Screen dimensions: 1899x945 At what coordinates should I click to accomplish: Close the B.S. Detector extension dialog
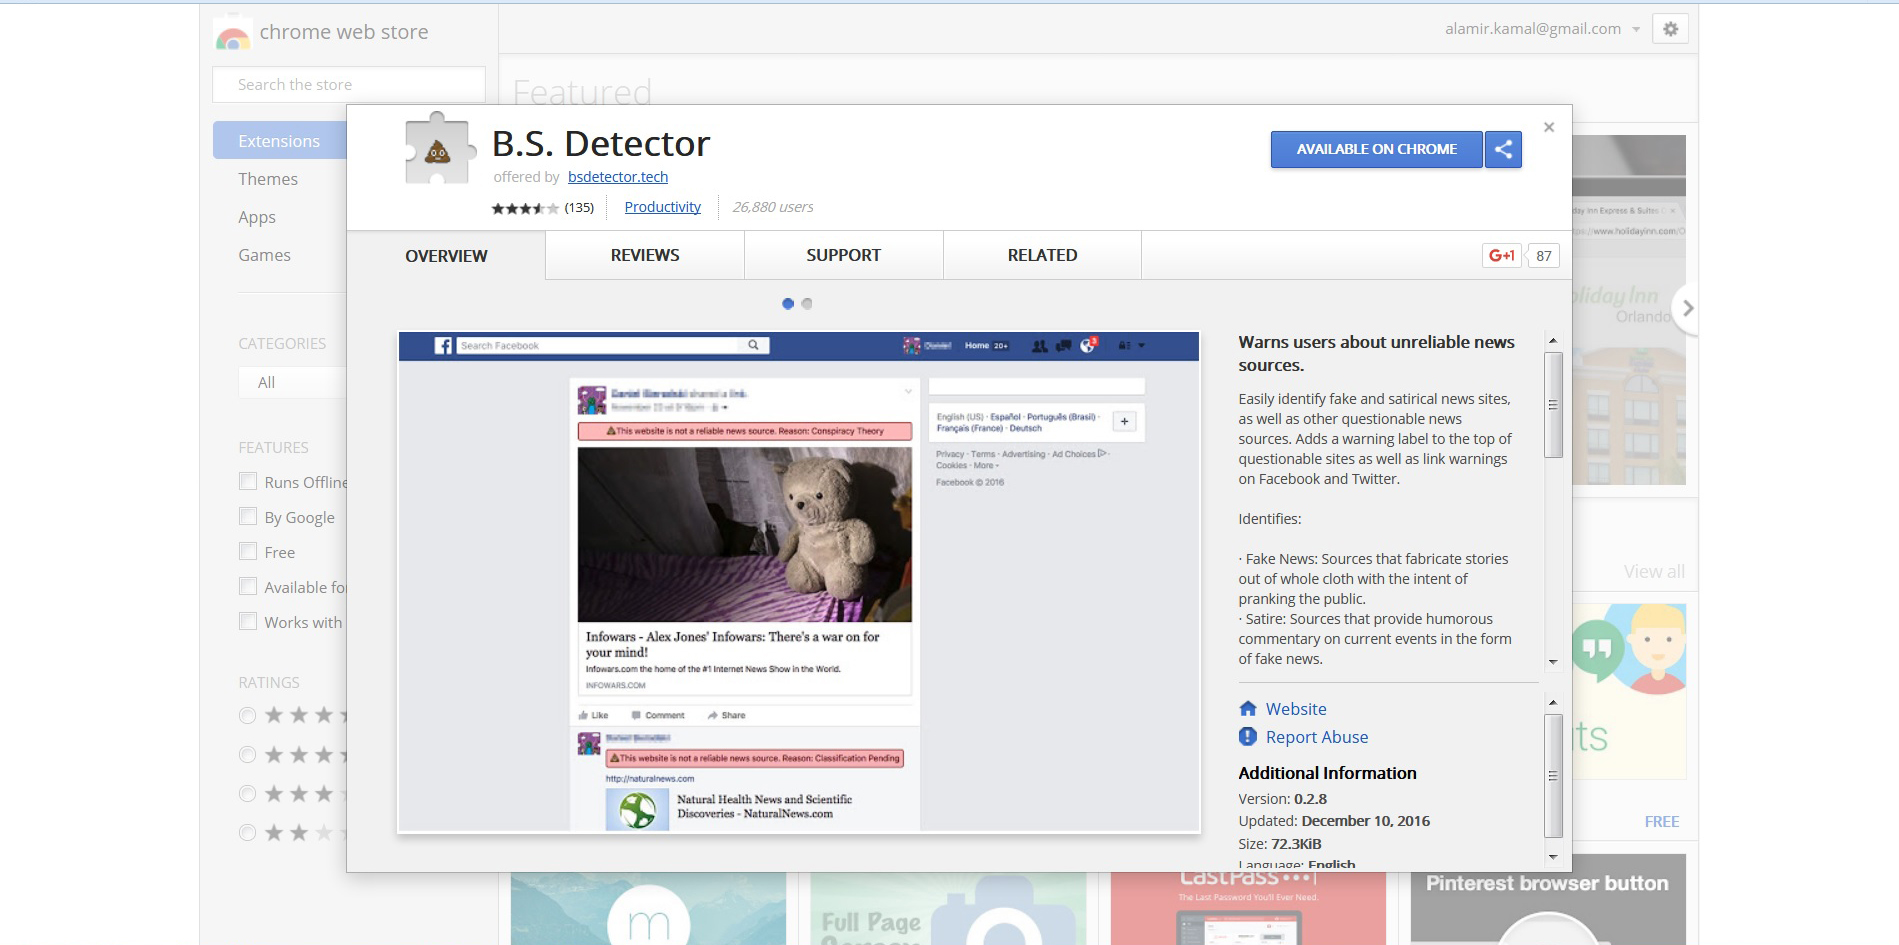tap(1549, 127)
